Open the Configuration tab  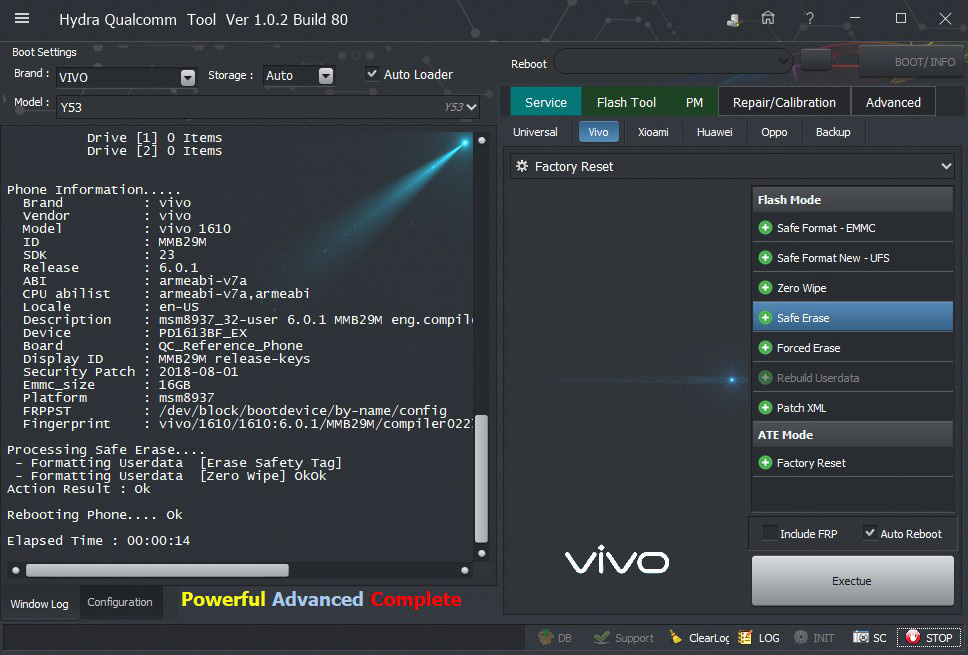[120, 602]
